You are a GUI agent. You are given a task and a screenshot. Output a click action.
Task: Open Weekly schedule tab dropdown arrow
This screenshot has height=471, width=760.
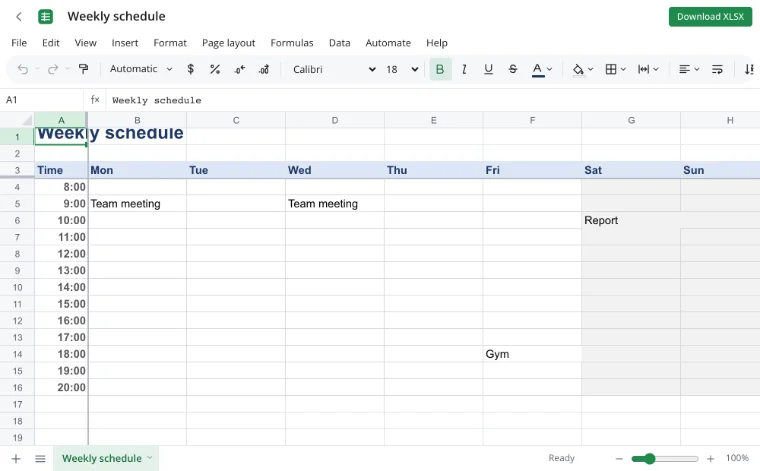click(149, 457)
